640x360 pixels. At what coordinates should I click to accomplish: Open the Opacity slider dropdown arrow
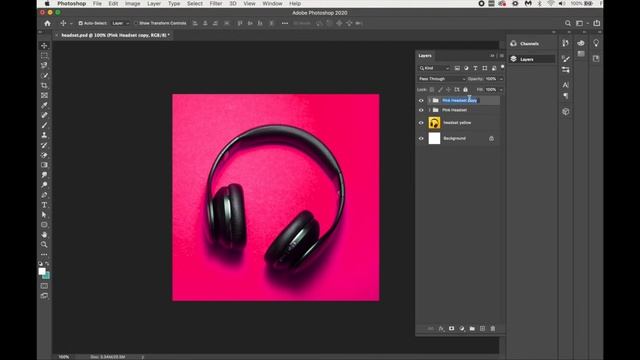click(x=501, y=79)
